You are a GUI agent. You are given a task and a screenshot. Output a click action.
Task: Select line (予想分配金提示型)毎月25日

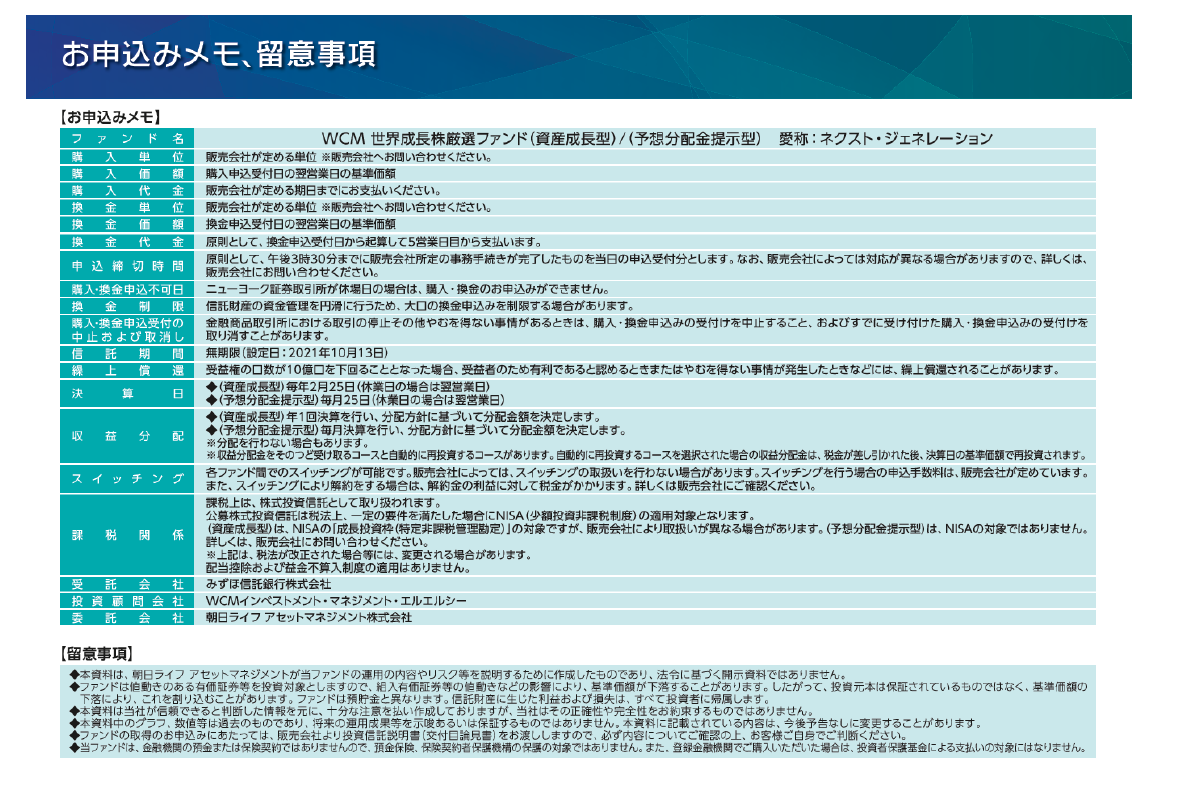tap(355, 399)
